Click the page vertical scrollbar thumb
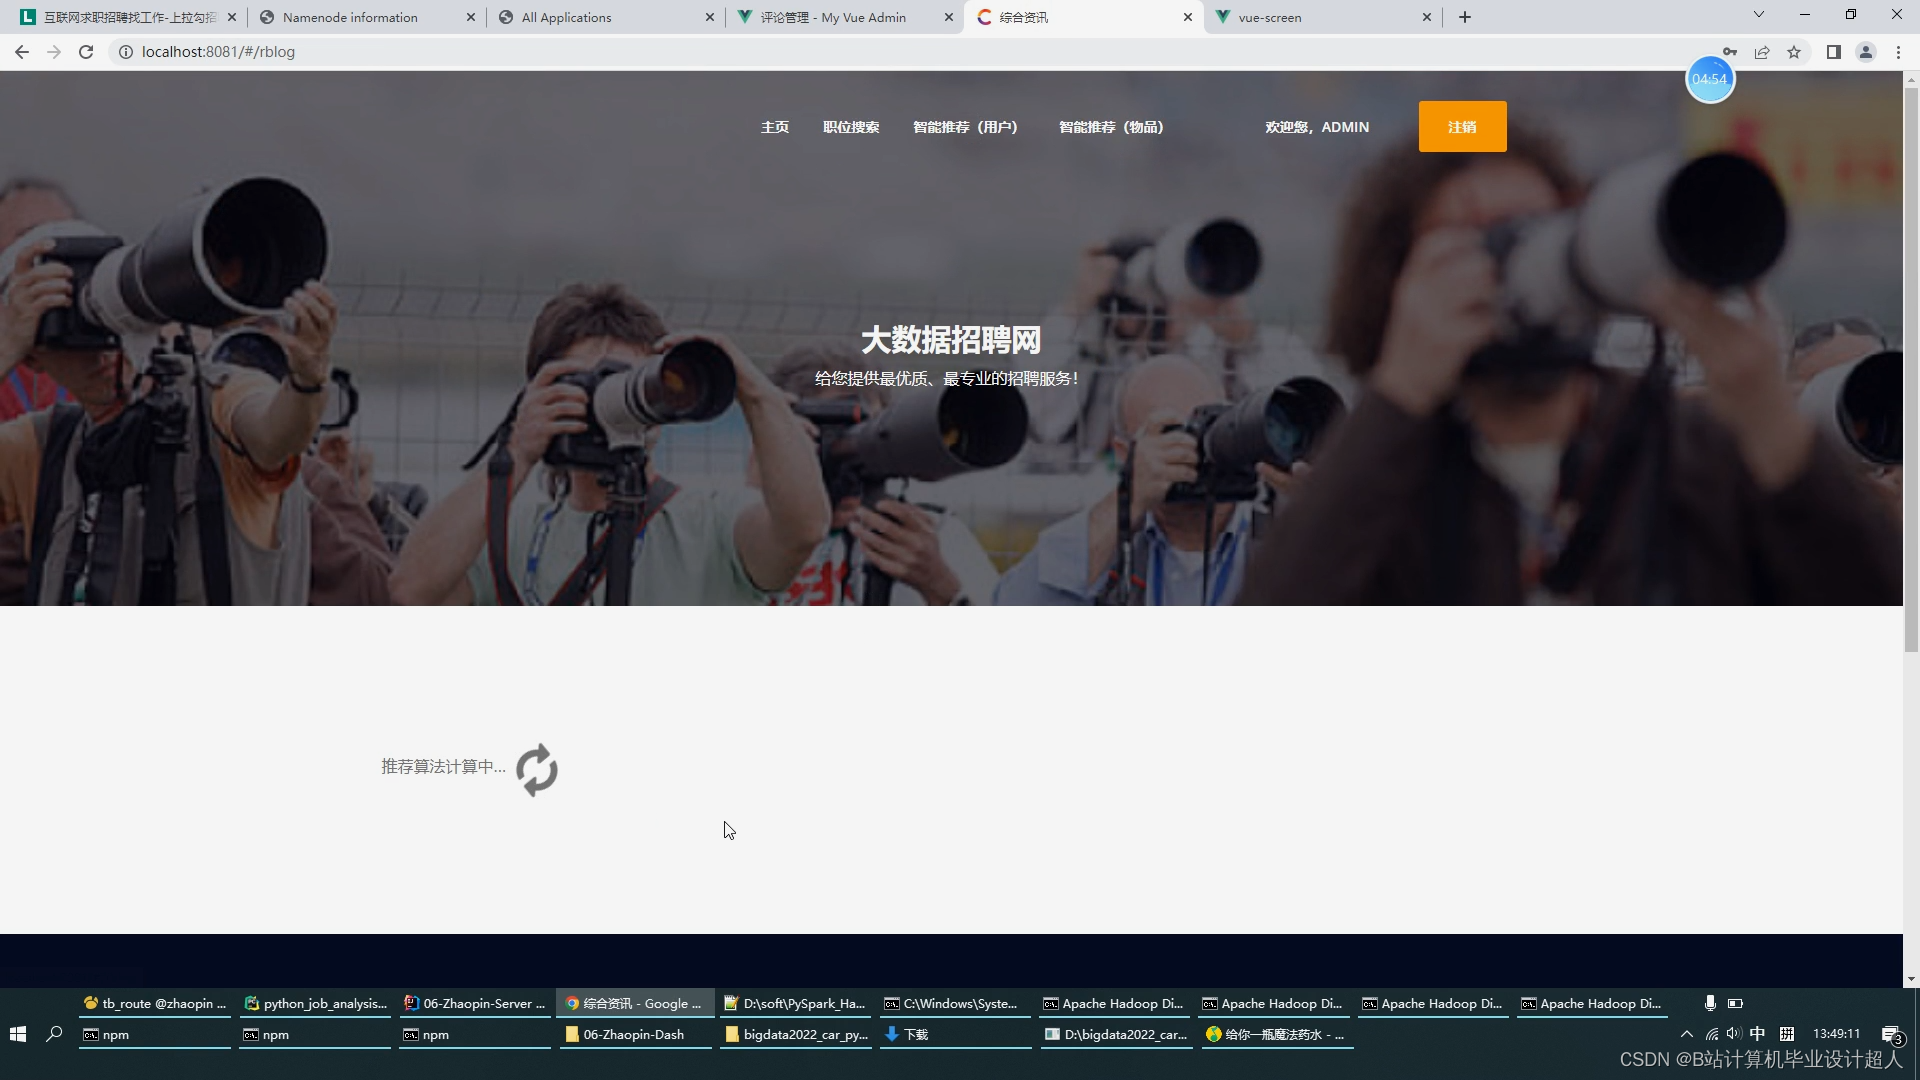1920x1080 pixels. (1911, 370)
